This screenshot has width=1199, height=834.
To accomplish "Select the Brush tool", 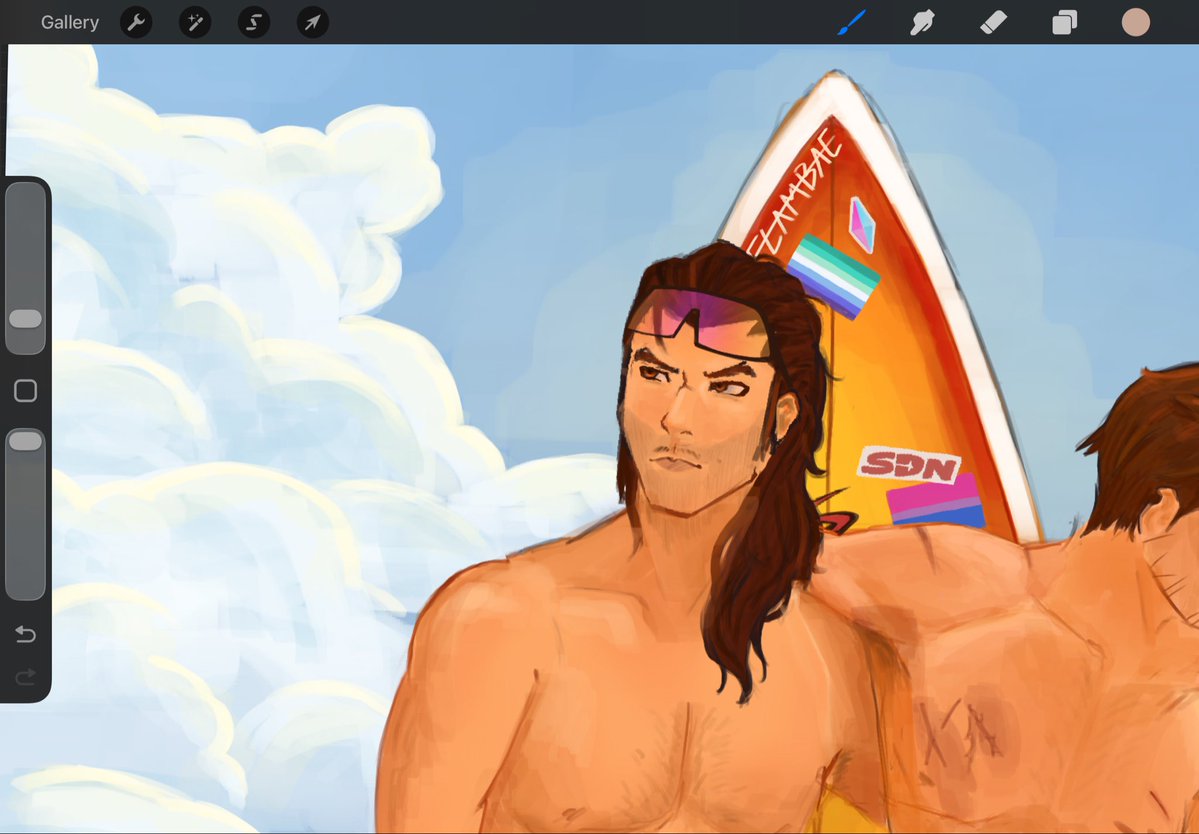I will pyautogui.click(x=852, y=22).
